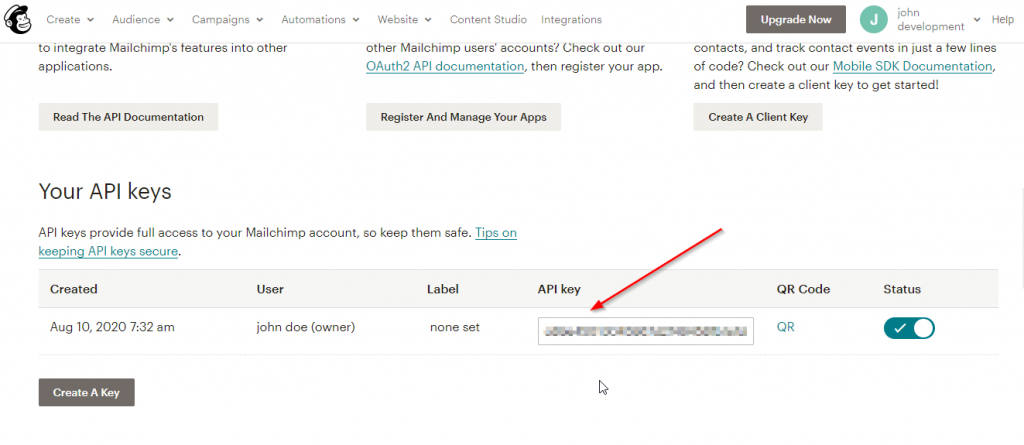This screenshot has height=445, width=1024.
Task: Click the 'Your API keys' heading
Action: [x=105, y=191]
